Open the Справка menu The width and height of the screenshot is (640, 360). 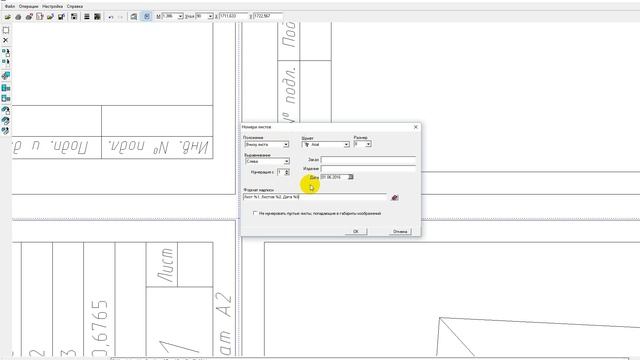click(75, 7)
